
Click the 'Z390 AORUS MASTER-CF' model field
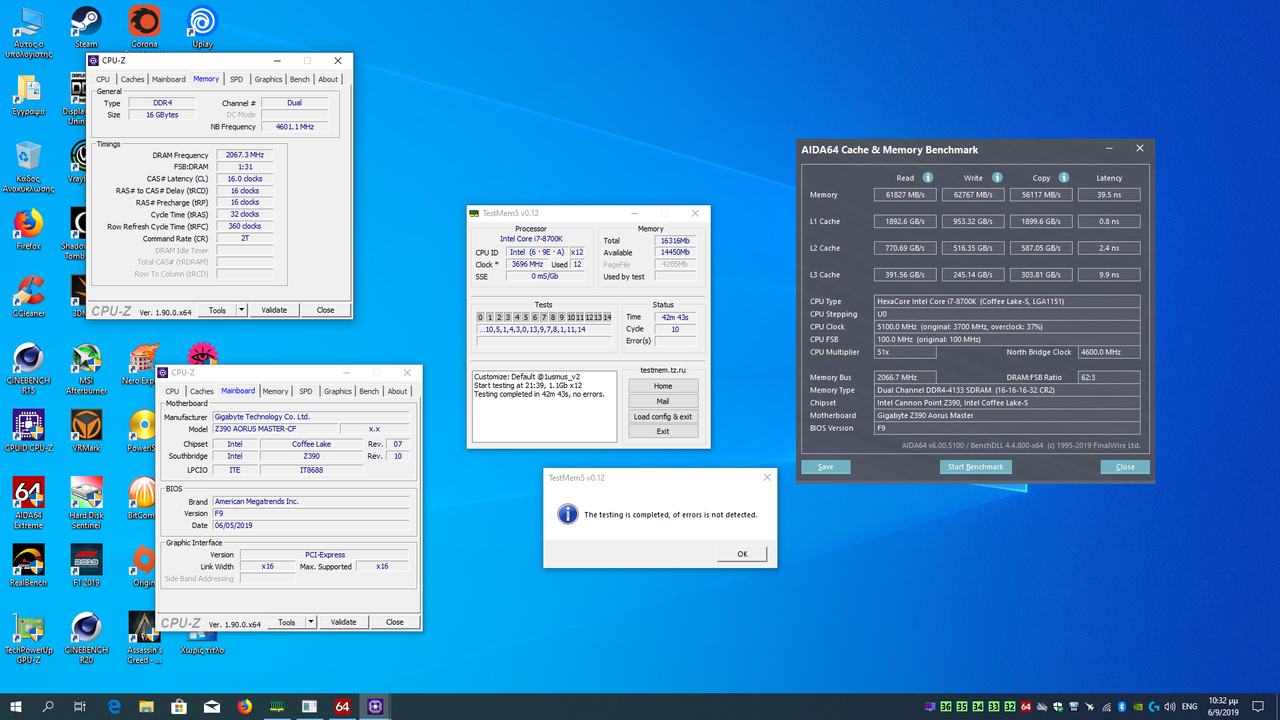275,428
